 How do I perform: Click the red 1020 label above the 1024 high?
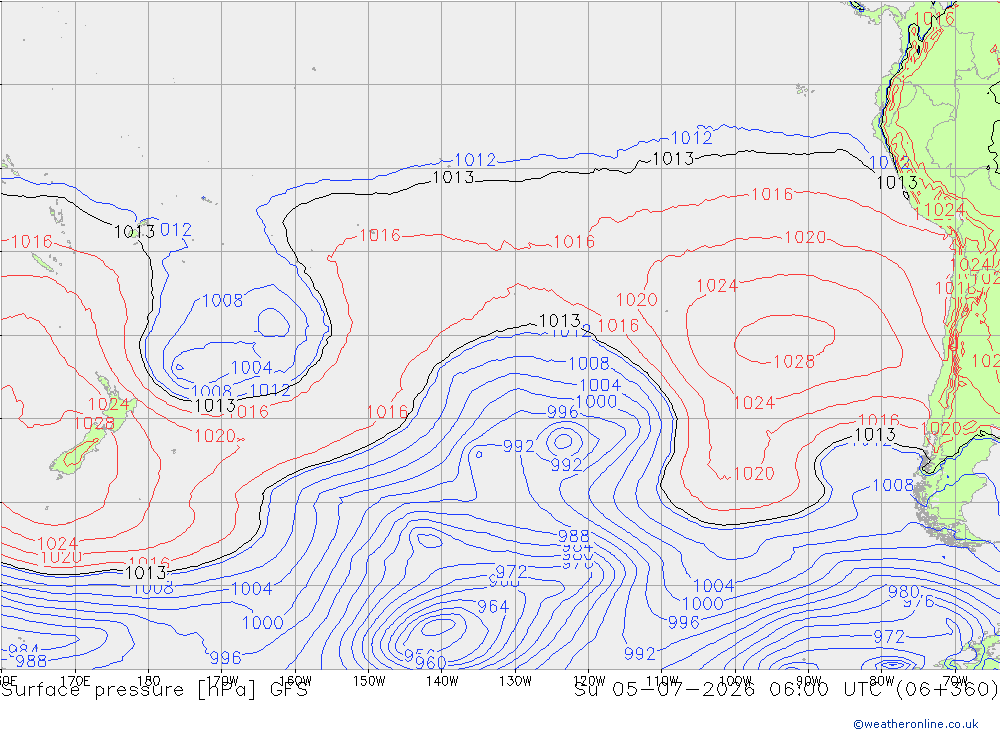point(805,237)
